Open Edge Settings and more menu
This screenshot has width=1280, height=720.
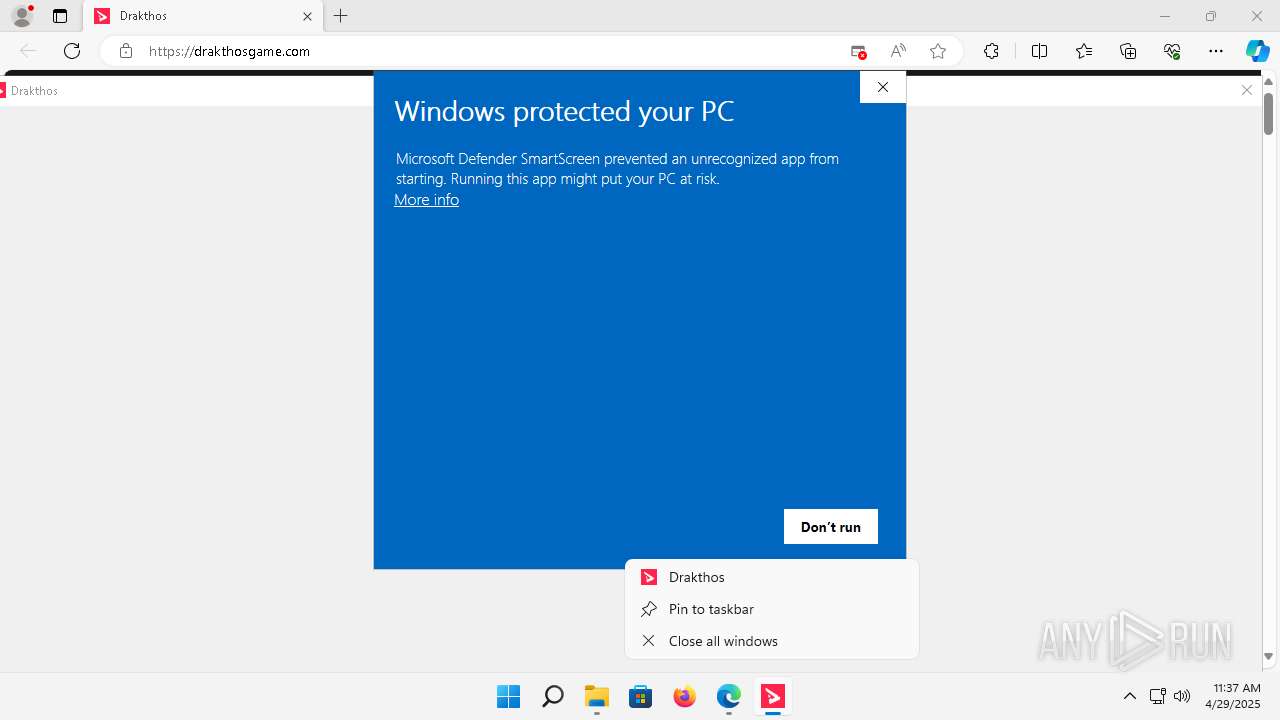1216,51
